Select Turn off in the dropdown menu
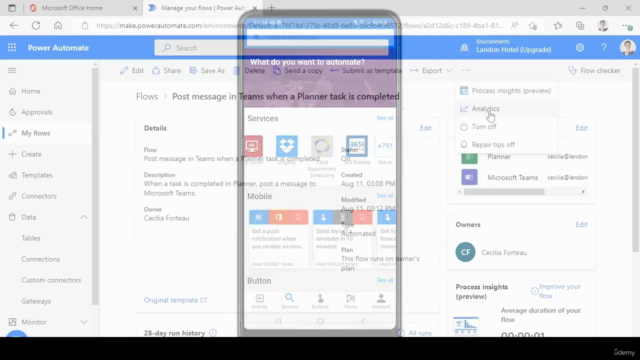640x360 pixels. 506,127
